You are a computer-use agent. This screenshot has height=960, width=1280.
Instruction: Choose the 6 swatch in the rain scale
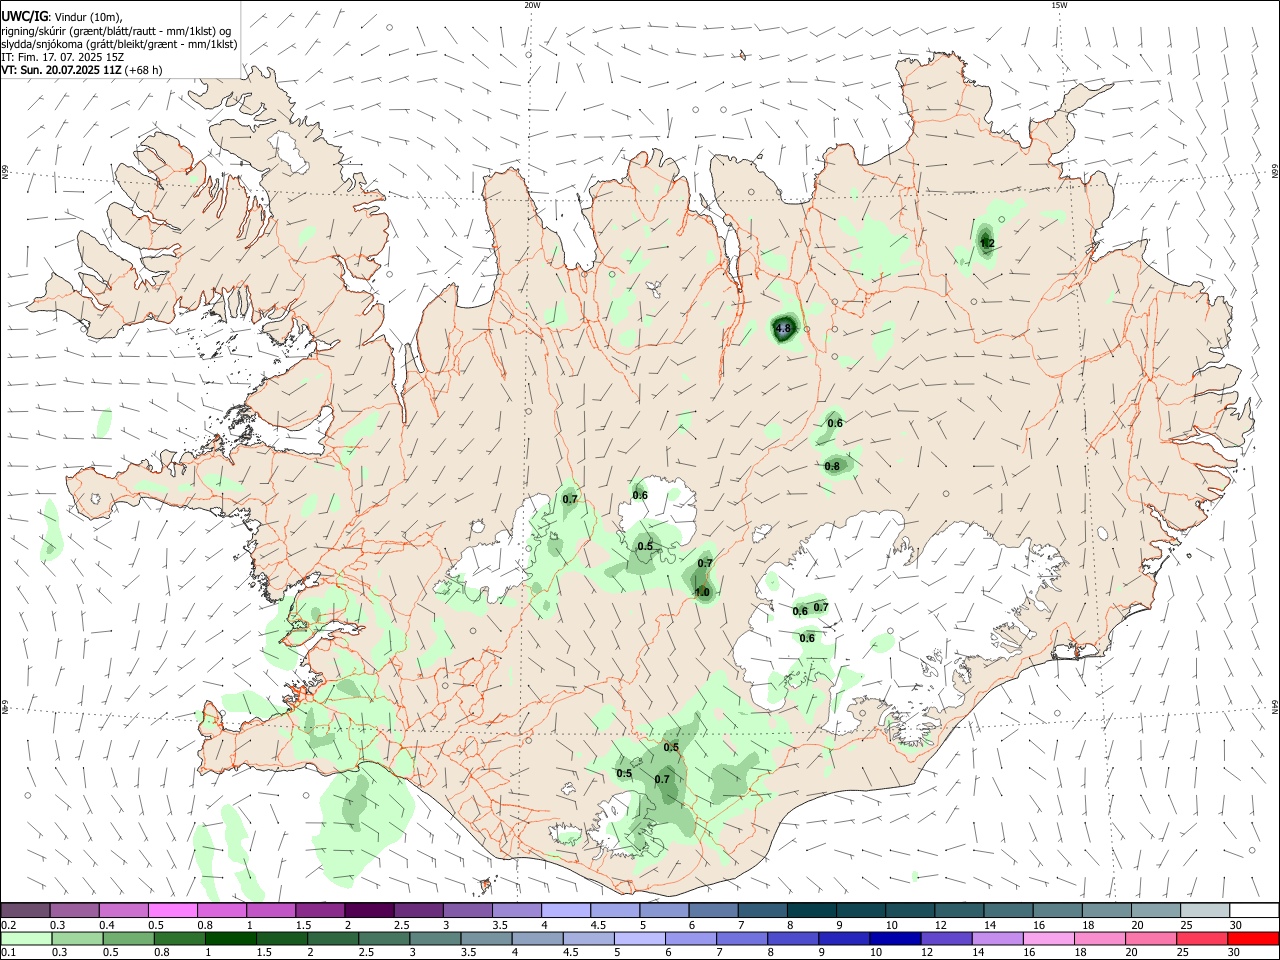click(x=690, y=938)
